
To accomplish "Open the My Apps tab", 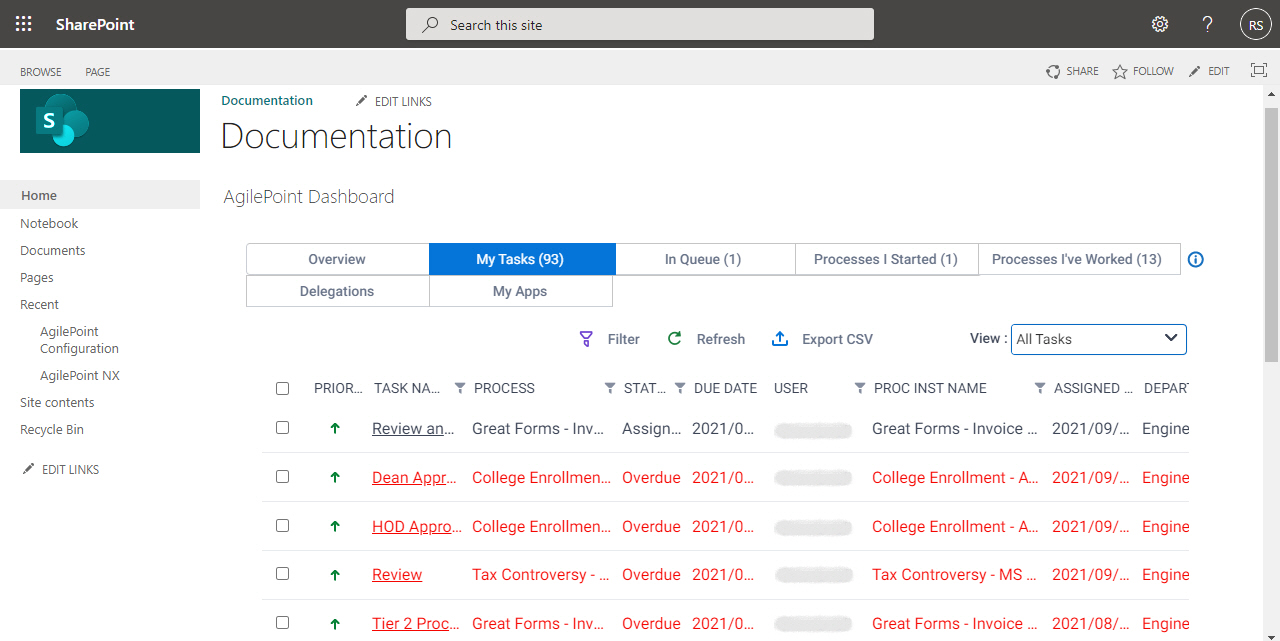I will click(x=520, y=291).
